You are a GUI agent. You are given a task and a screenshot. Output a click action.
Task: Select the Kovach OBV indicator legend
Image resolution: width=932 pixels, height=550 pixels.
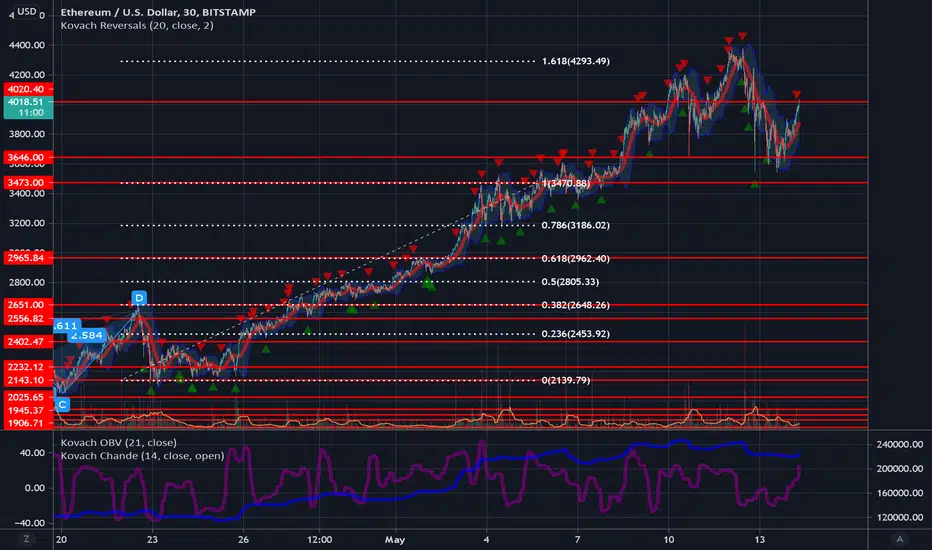(x=118, y=442)
